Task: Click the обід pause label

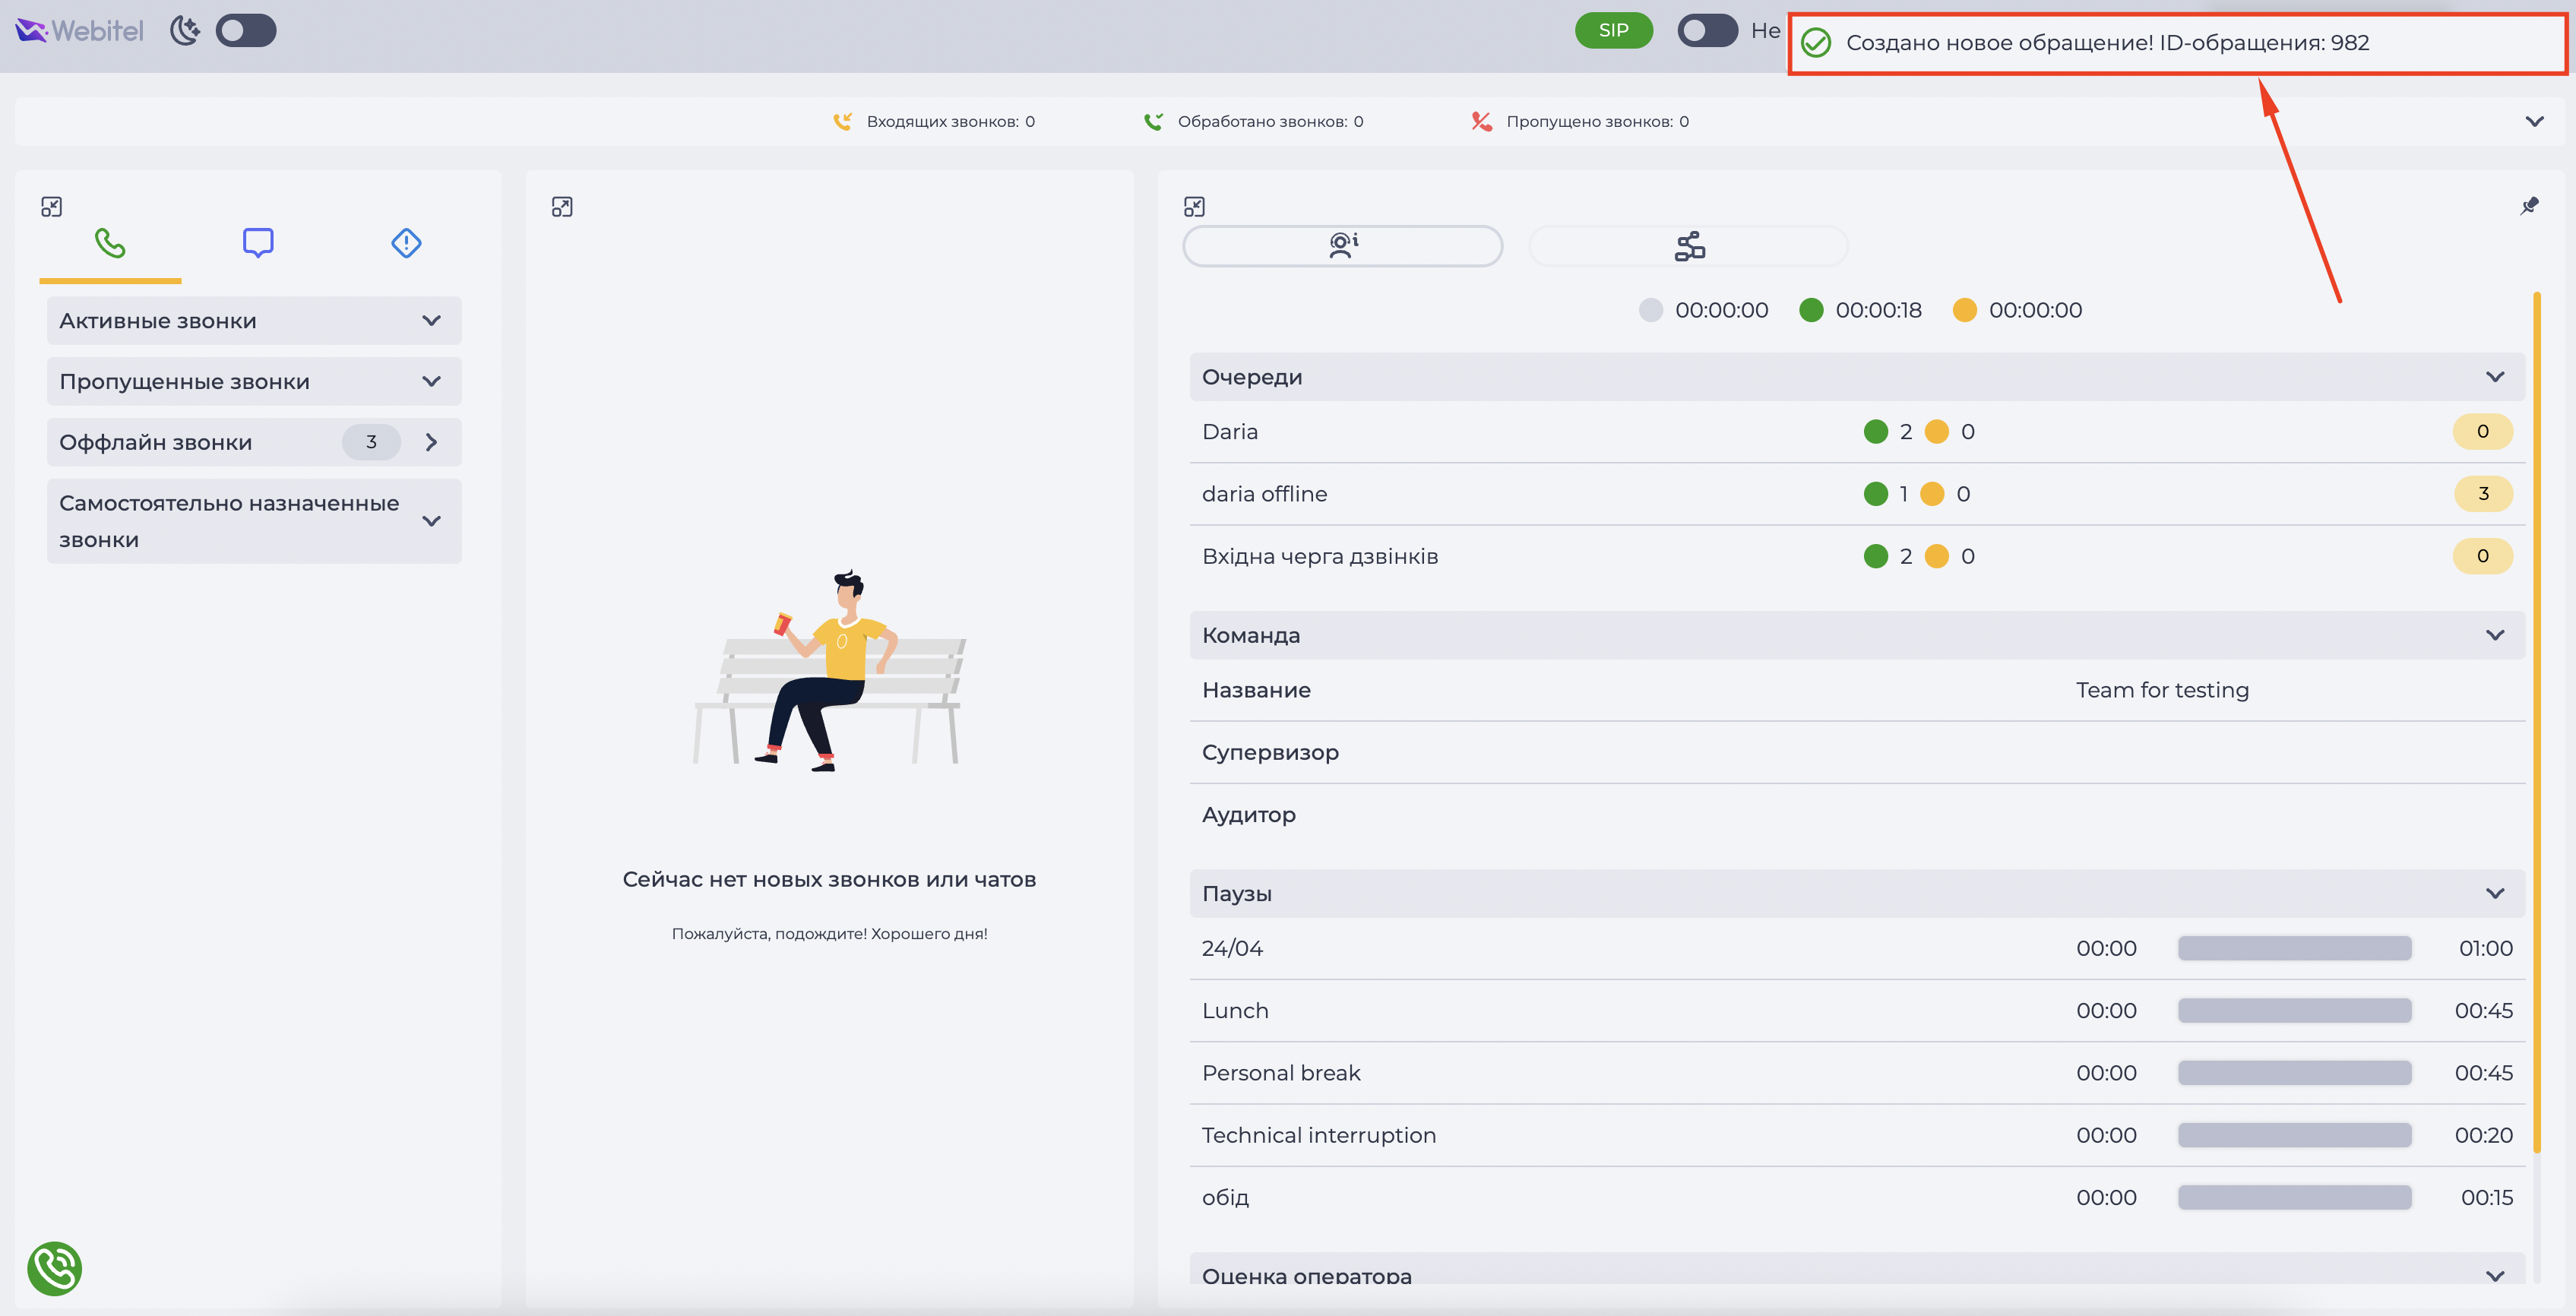Action: click(x=1225, y=1197)
